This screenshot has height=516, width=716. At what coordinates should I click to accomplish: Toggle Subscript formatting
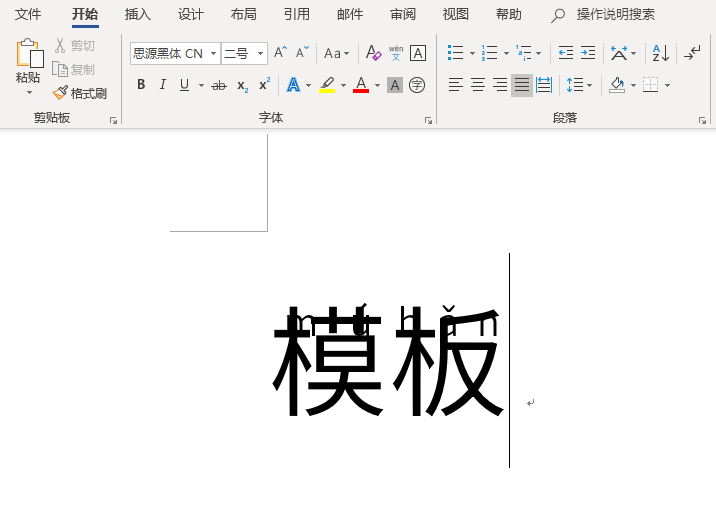(242, 85)
